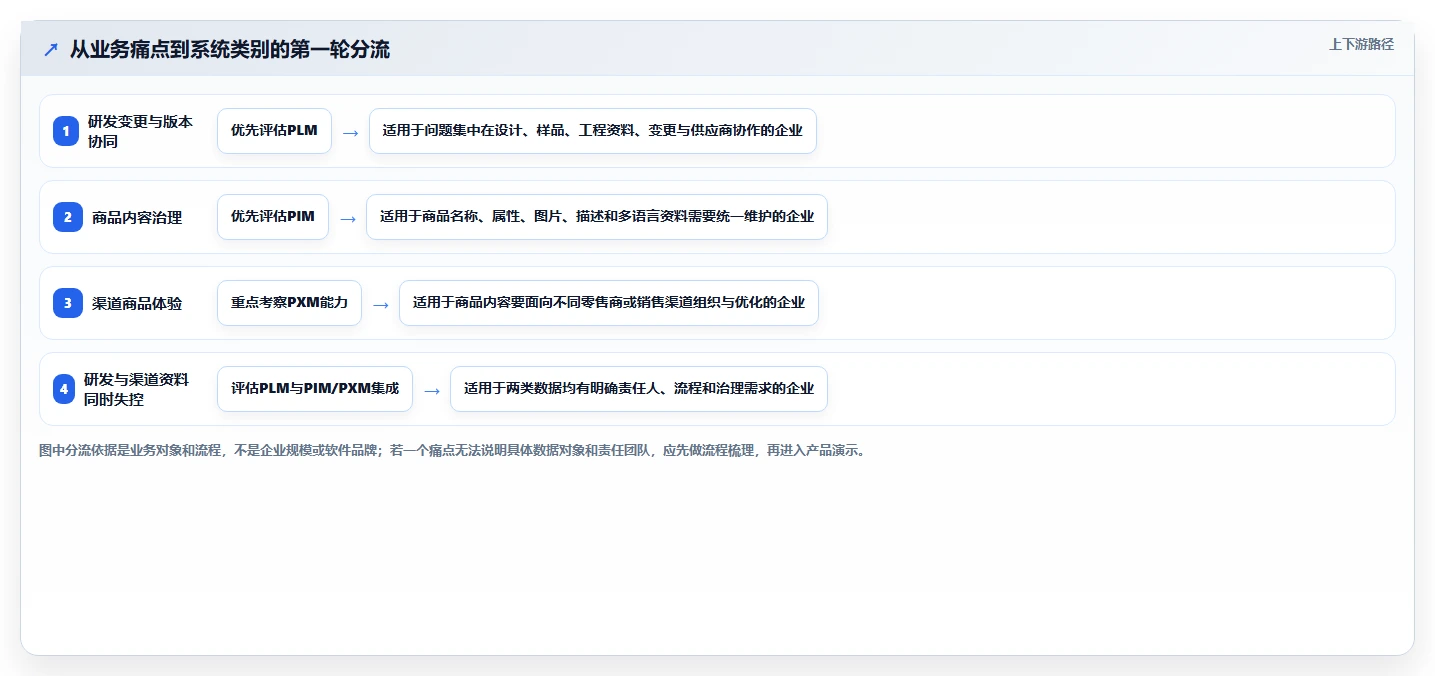Select 优先评估PIM box
1435x676 pixels.
[273, 217]
